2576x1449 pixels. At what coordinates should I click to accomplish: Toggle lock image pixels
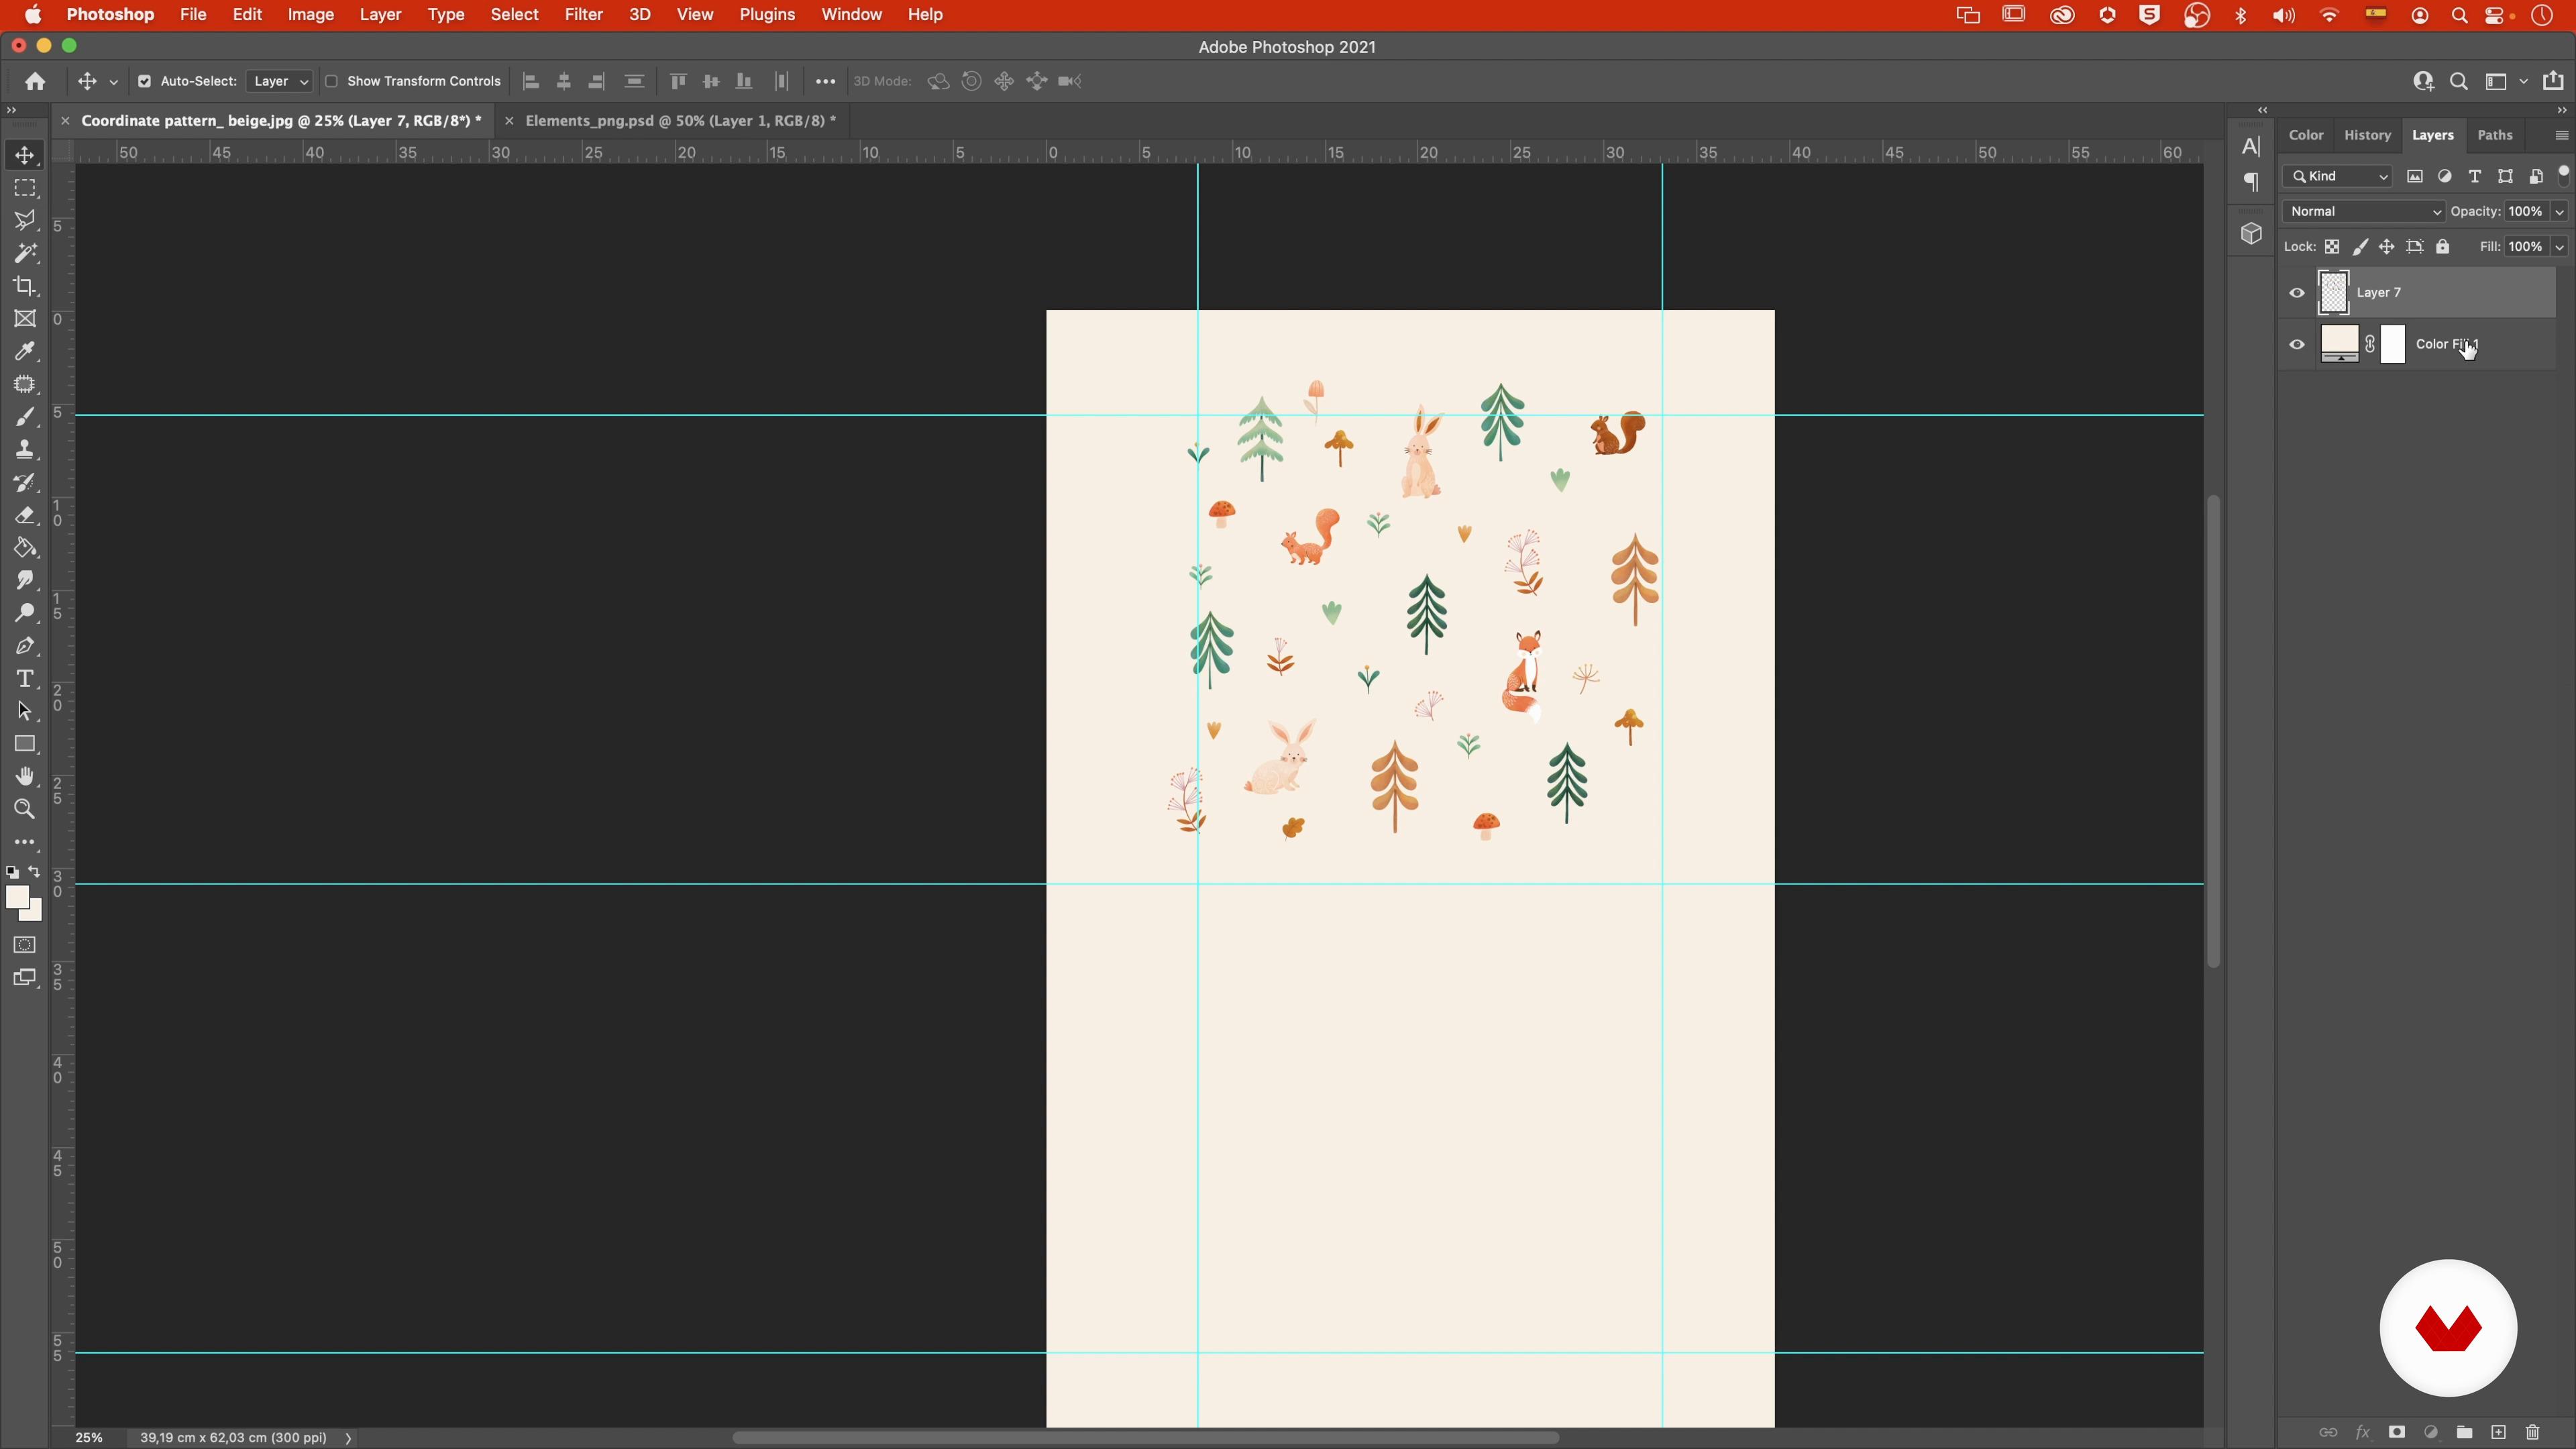tap(2360, 247)
